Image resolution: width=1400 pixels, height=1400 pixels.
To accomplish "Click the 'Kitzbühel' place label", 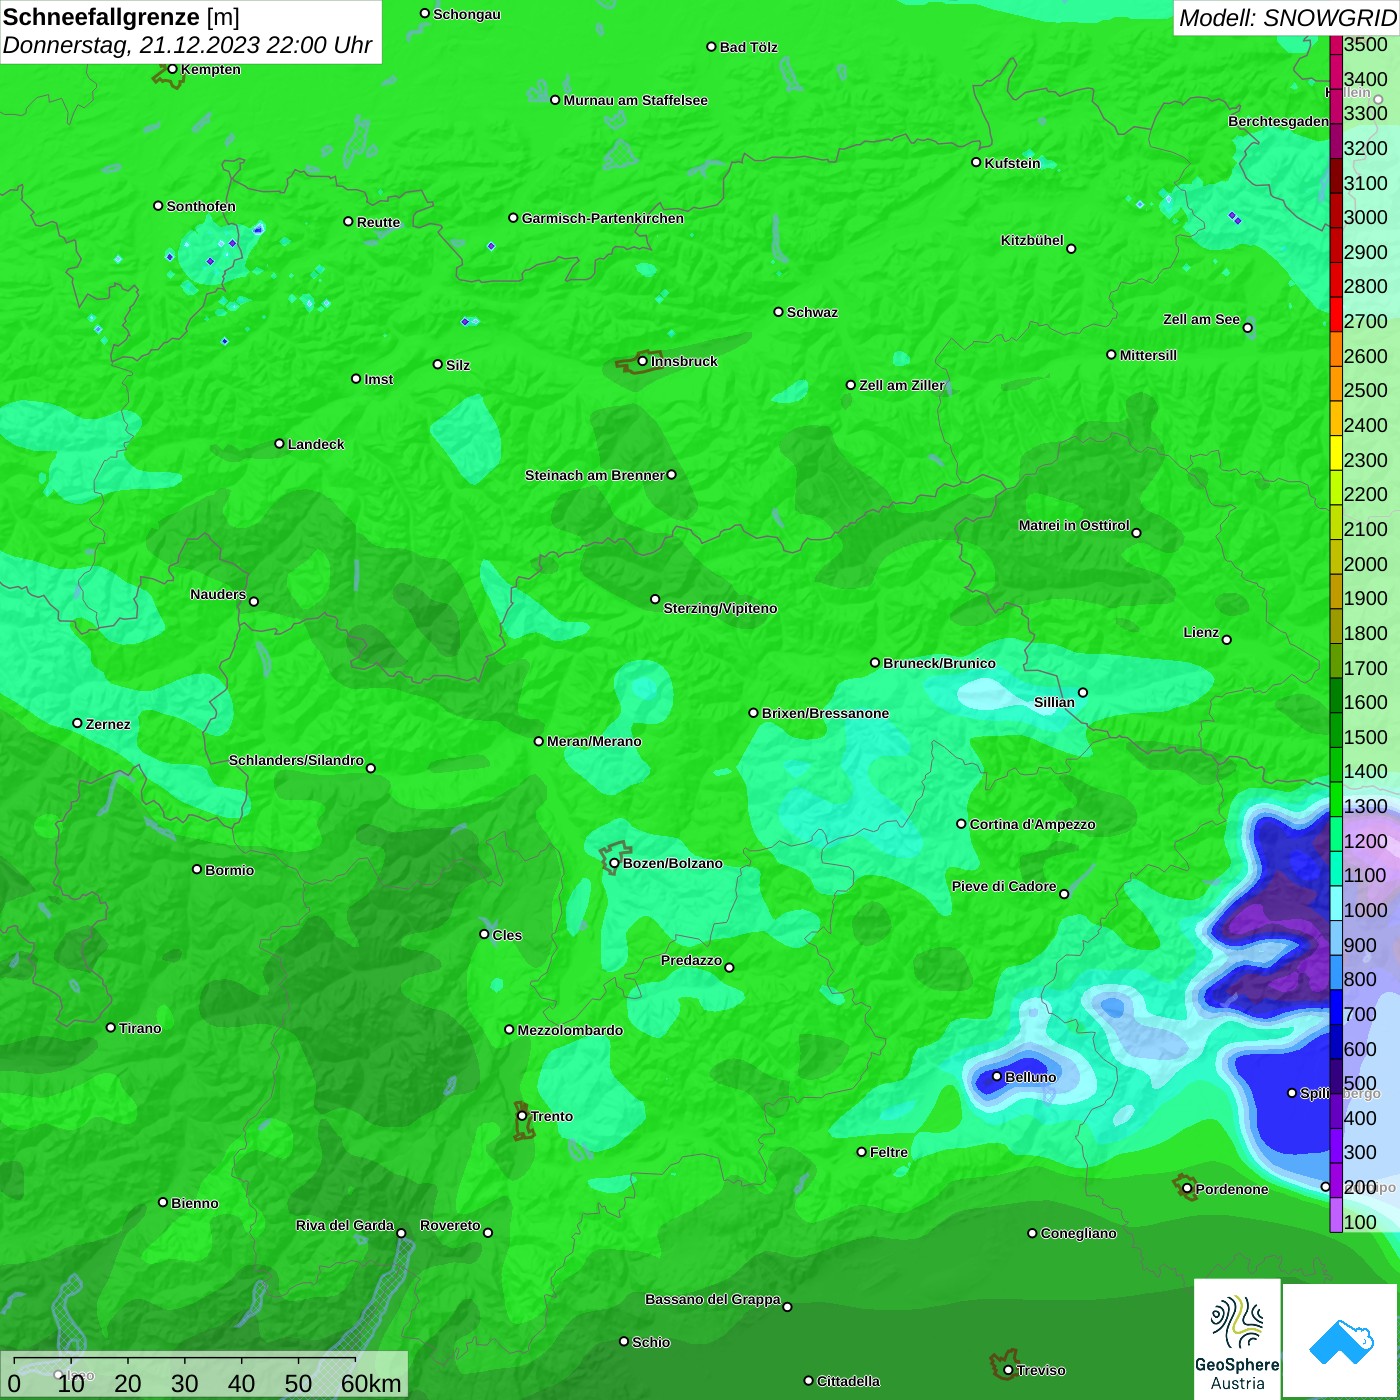I will [1032, 240].
